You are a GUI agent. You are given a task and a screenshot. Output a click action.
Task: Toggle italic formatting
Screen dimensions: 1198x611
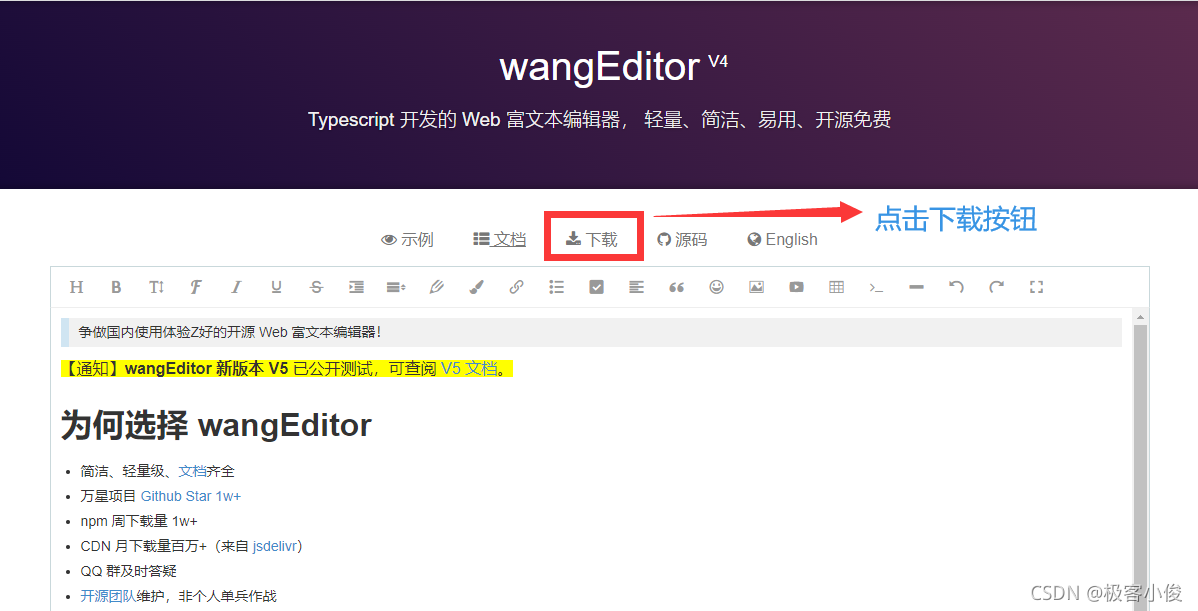pos(236,287)
